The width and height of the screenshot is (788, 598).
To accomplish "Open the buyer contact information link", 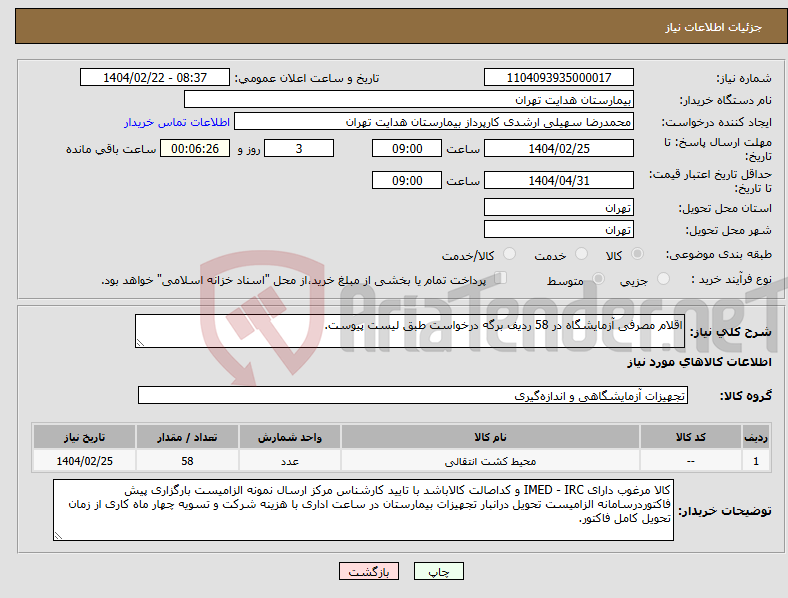I will coord(177,122).
